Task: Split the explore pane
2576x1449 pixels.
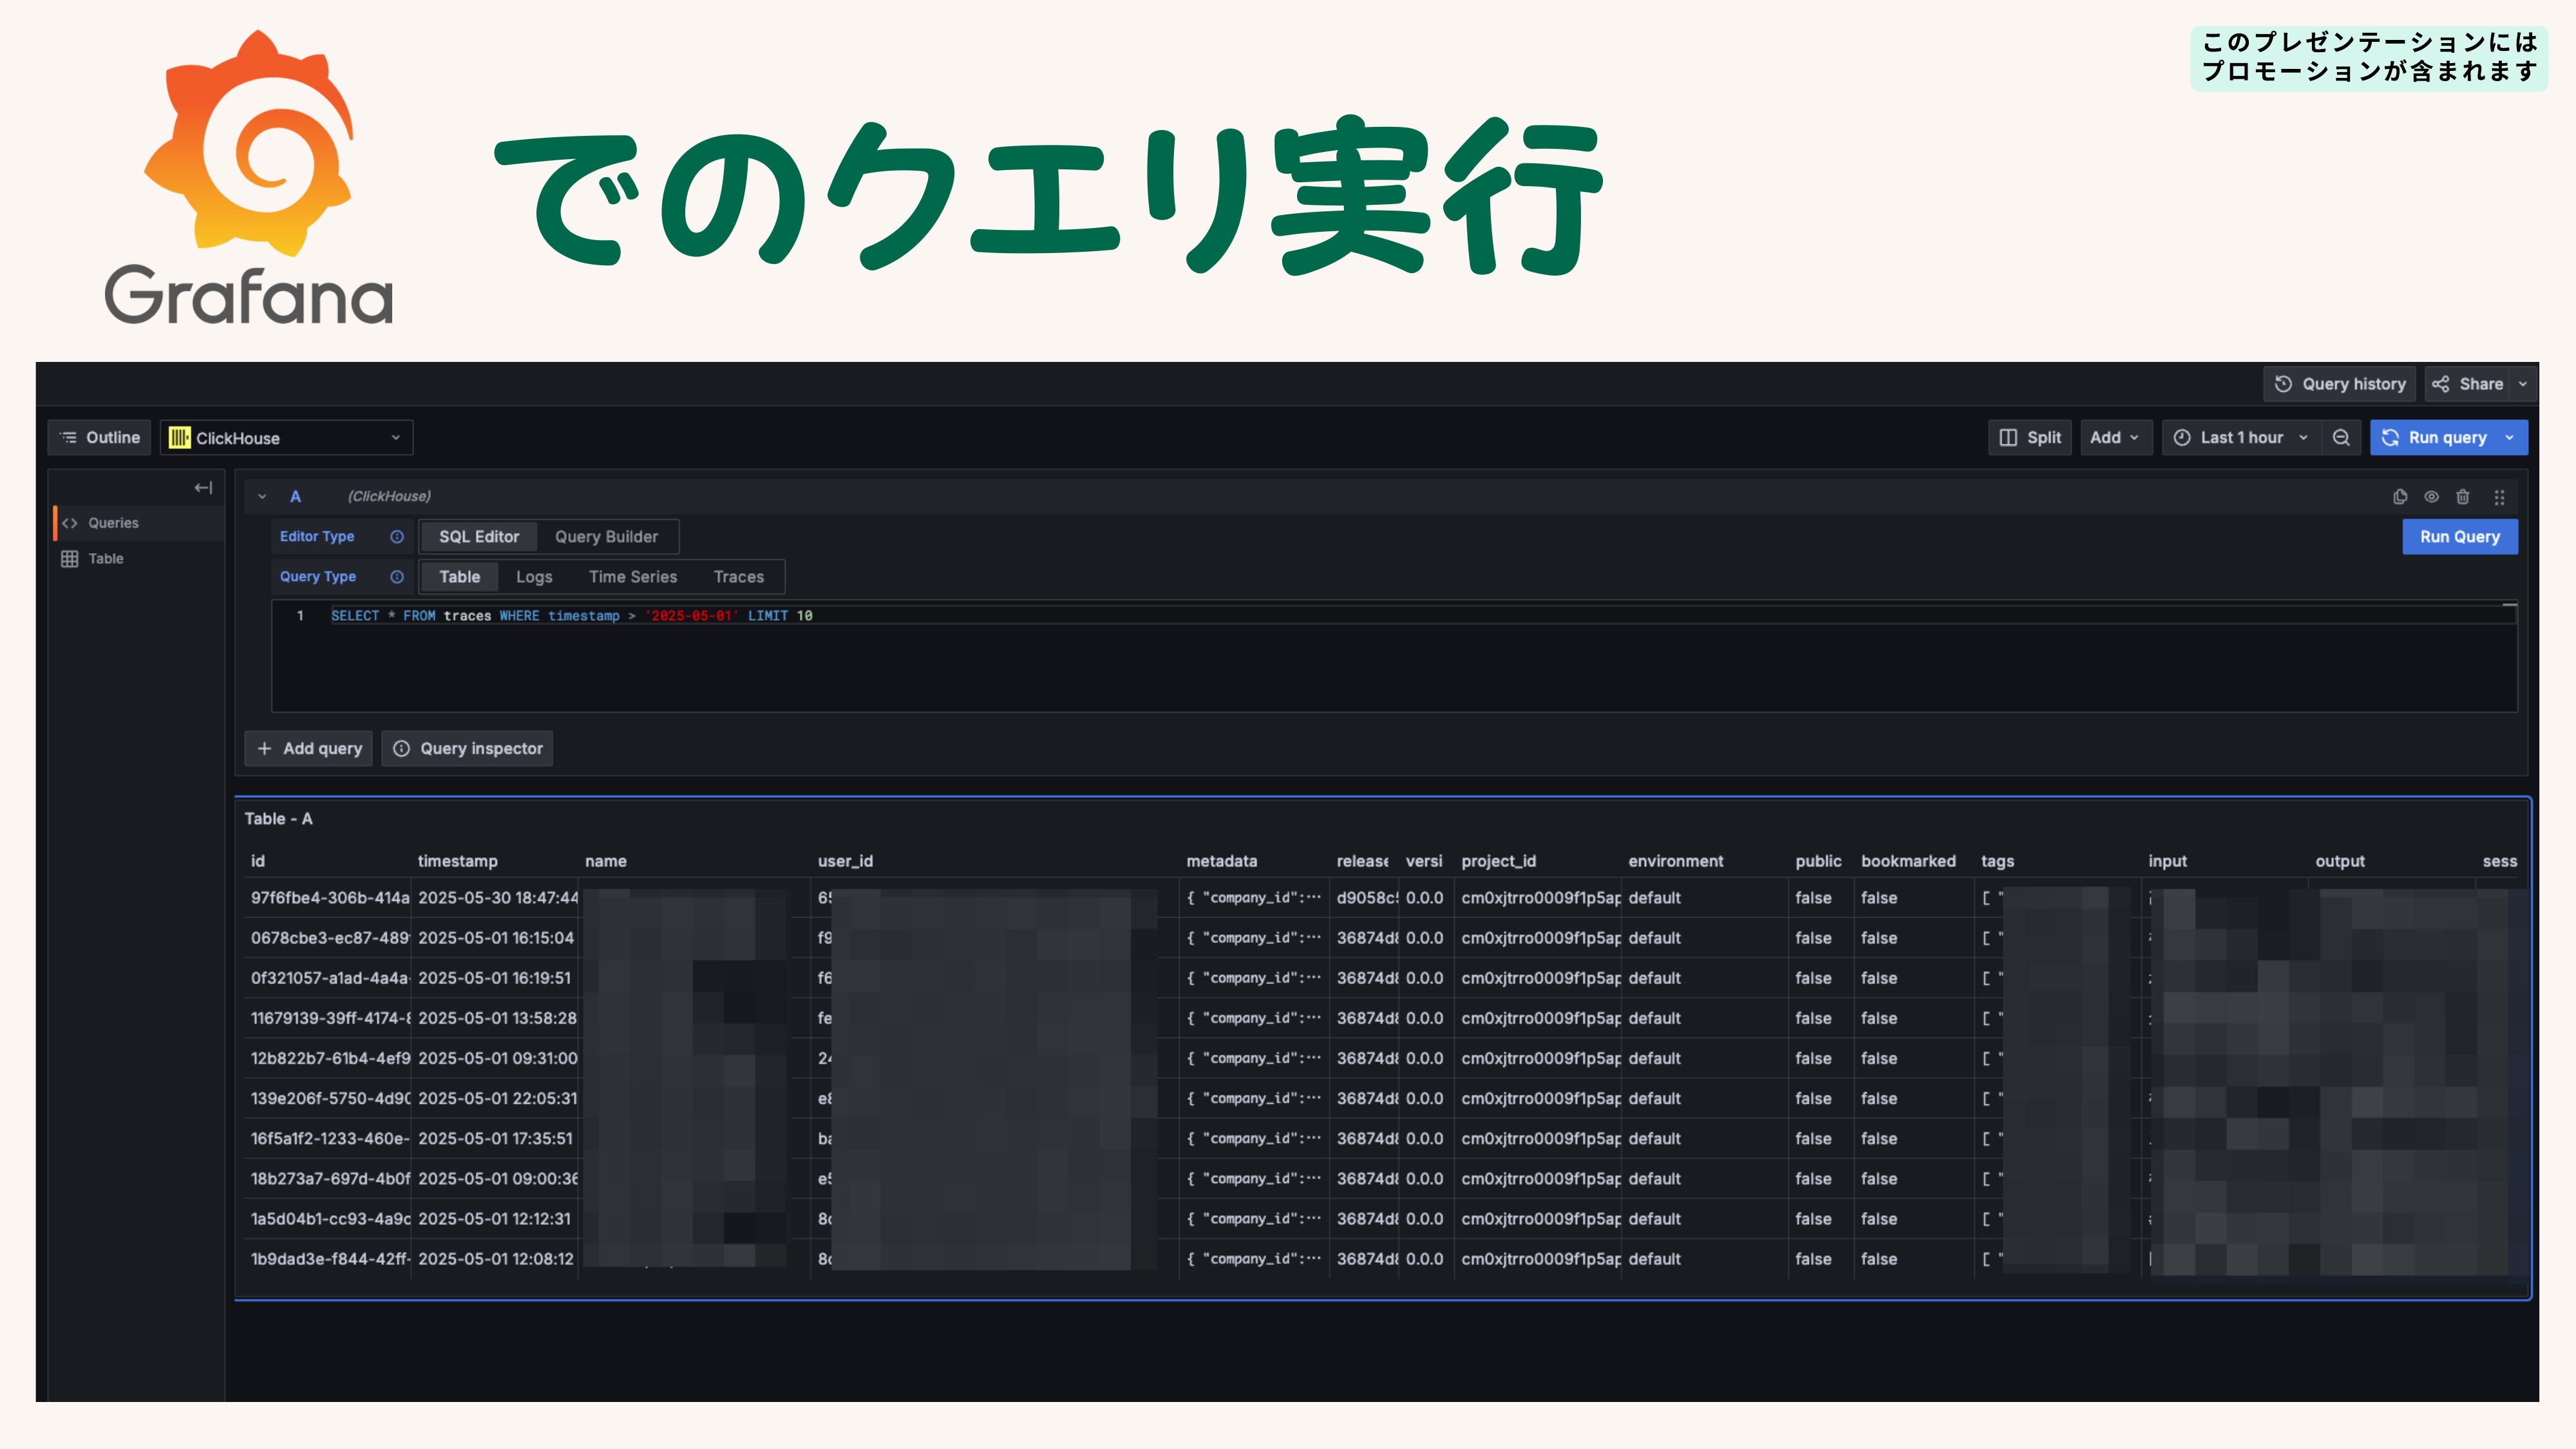Action: (2029, 437)
